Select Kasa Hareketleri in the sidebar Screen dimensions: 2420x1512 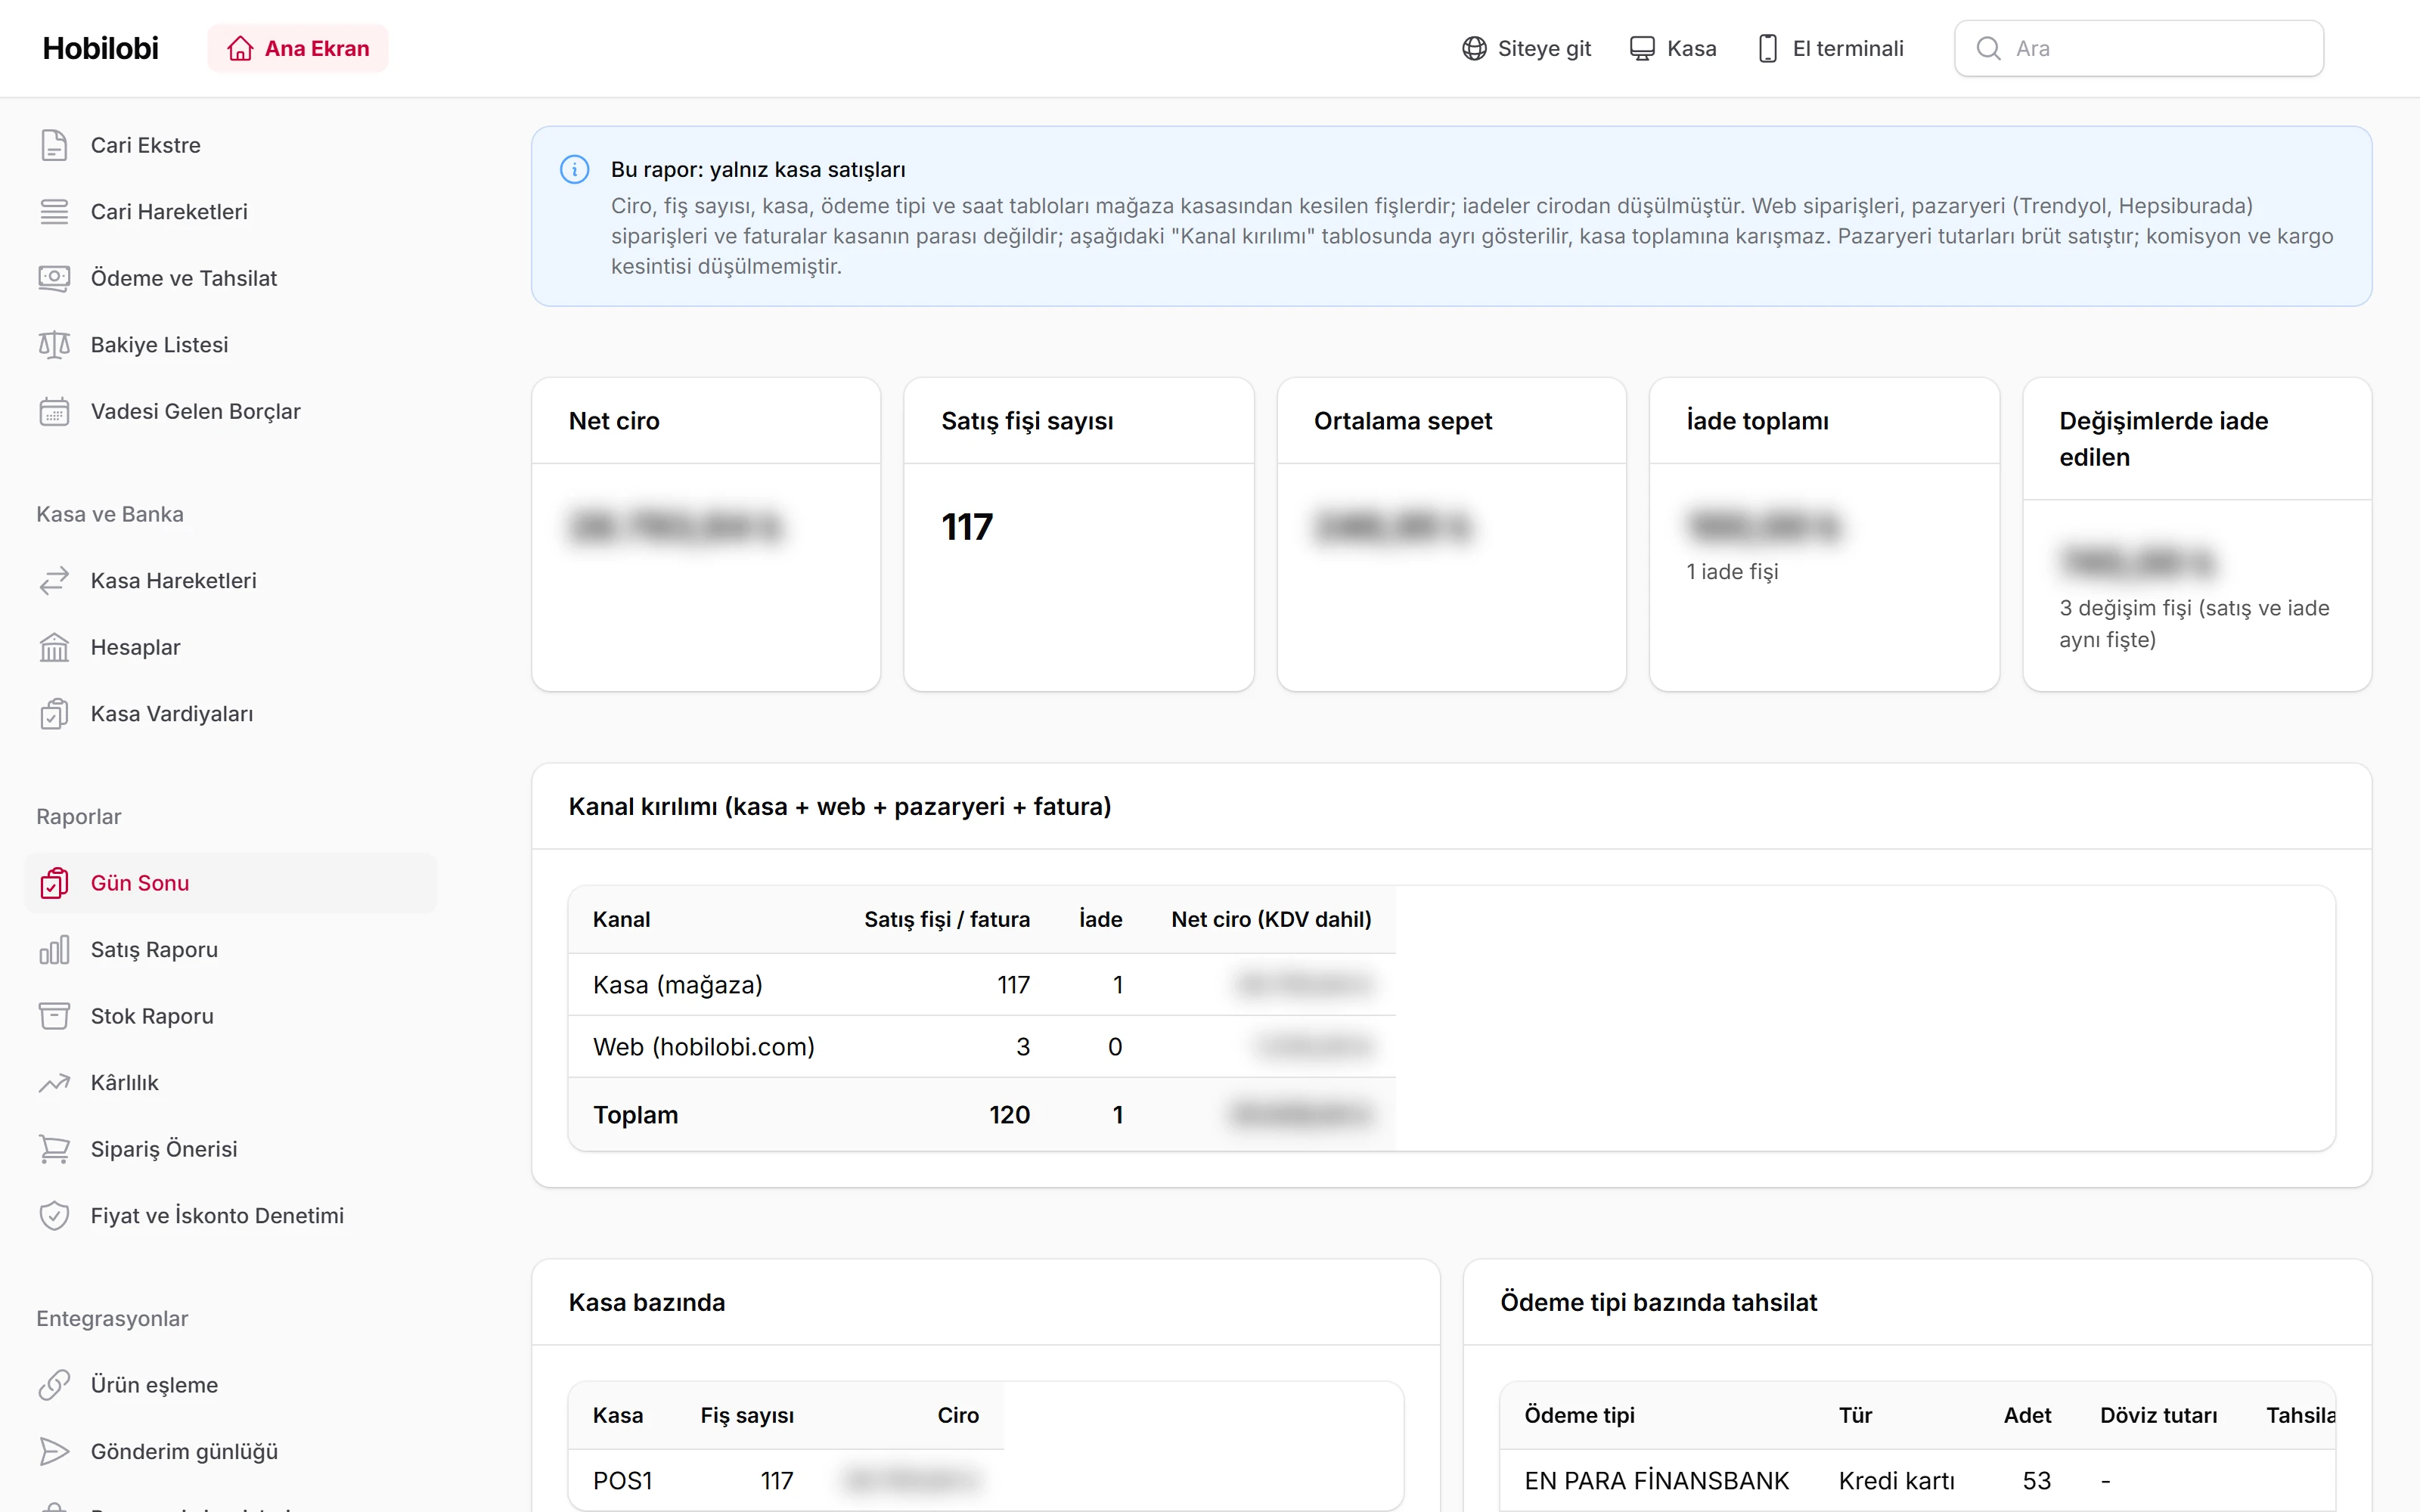231,581
